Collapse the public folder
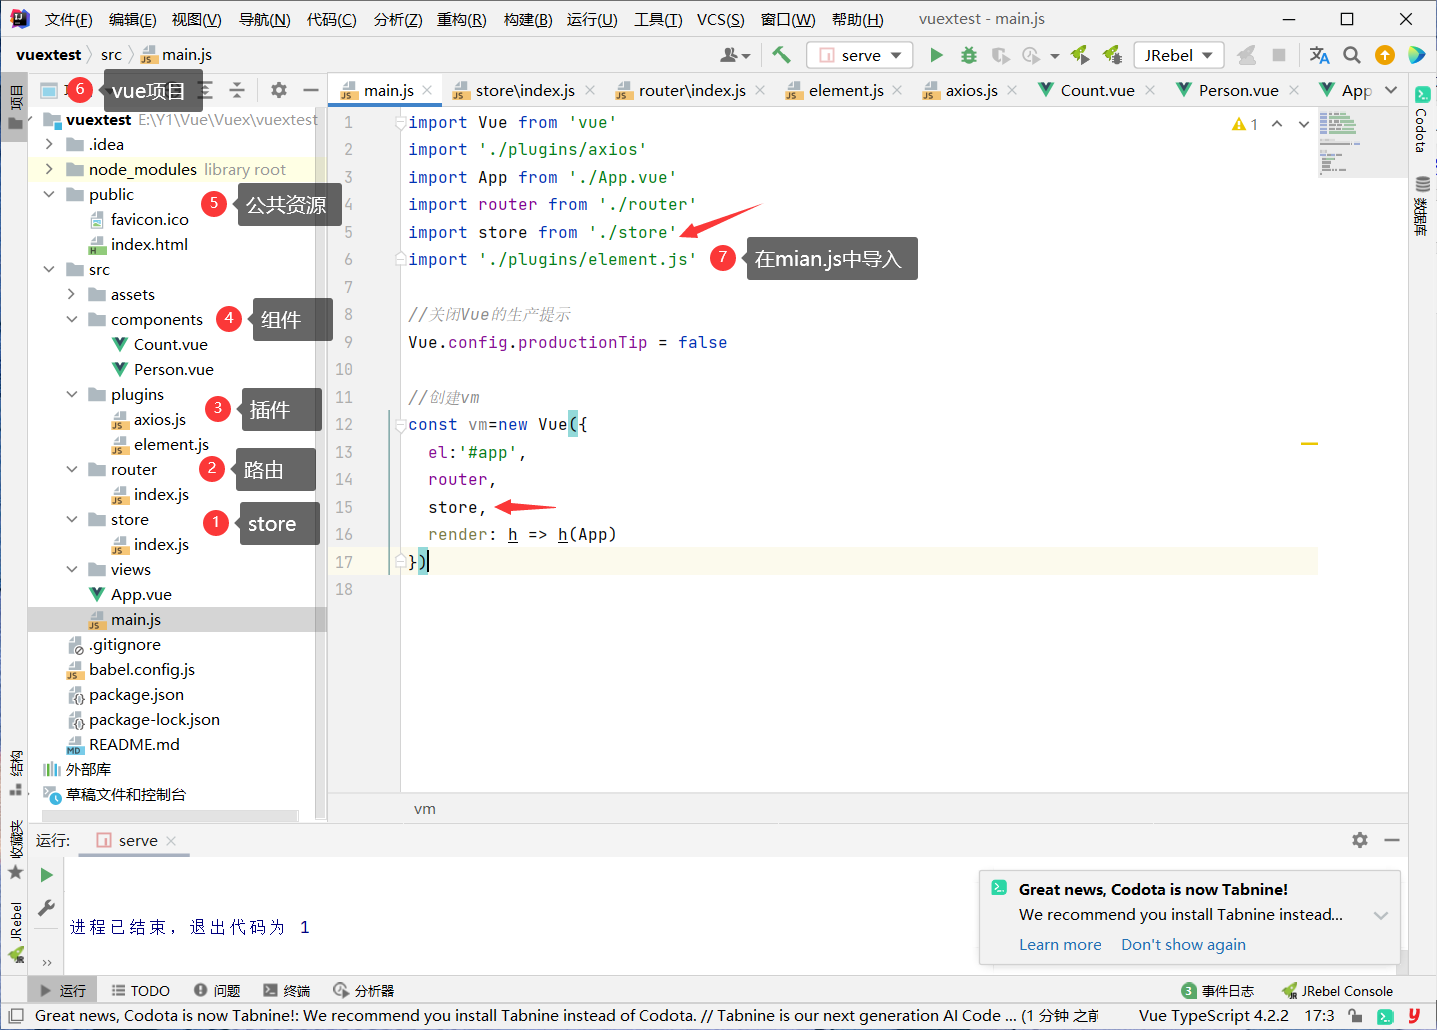The height and width of the screenshot is (1030, 1437). coord(49,194)
